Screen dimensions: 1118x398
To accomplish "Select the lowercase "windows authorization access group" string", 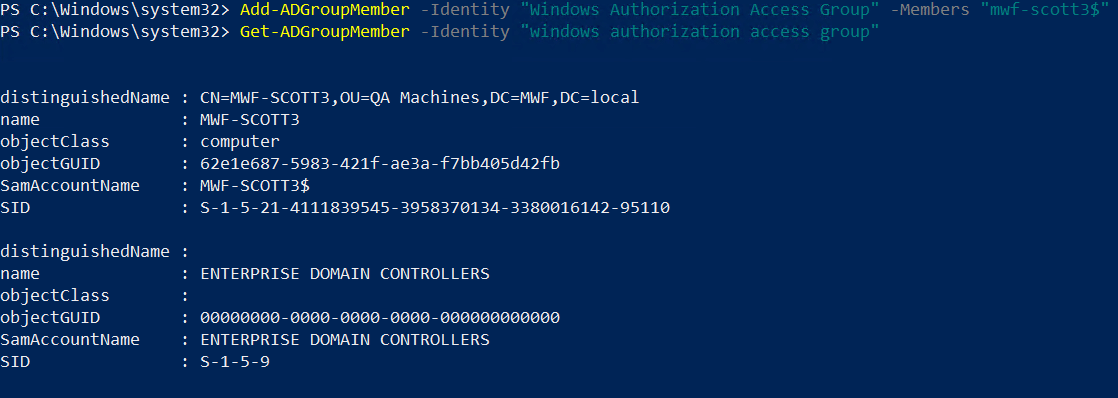I will pos(703,32).
